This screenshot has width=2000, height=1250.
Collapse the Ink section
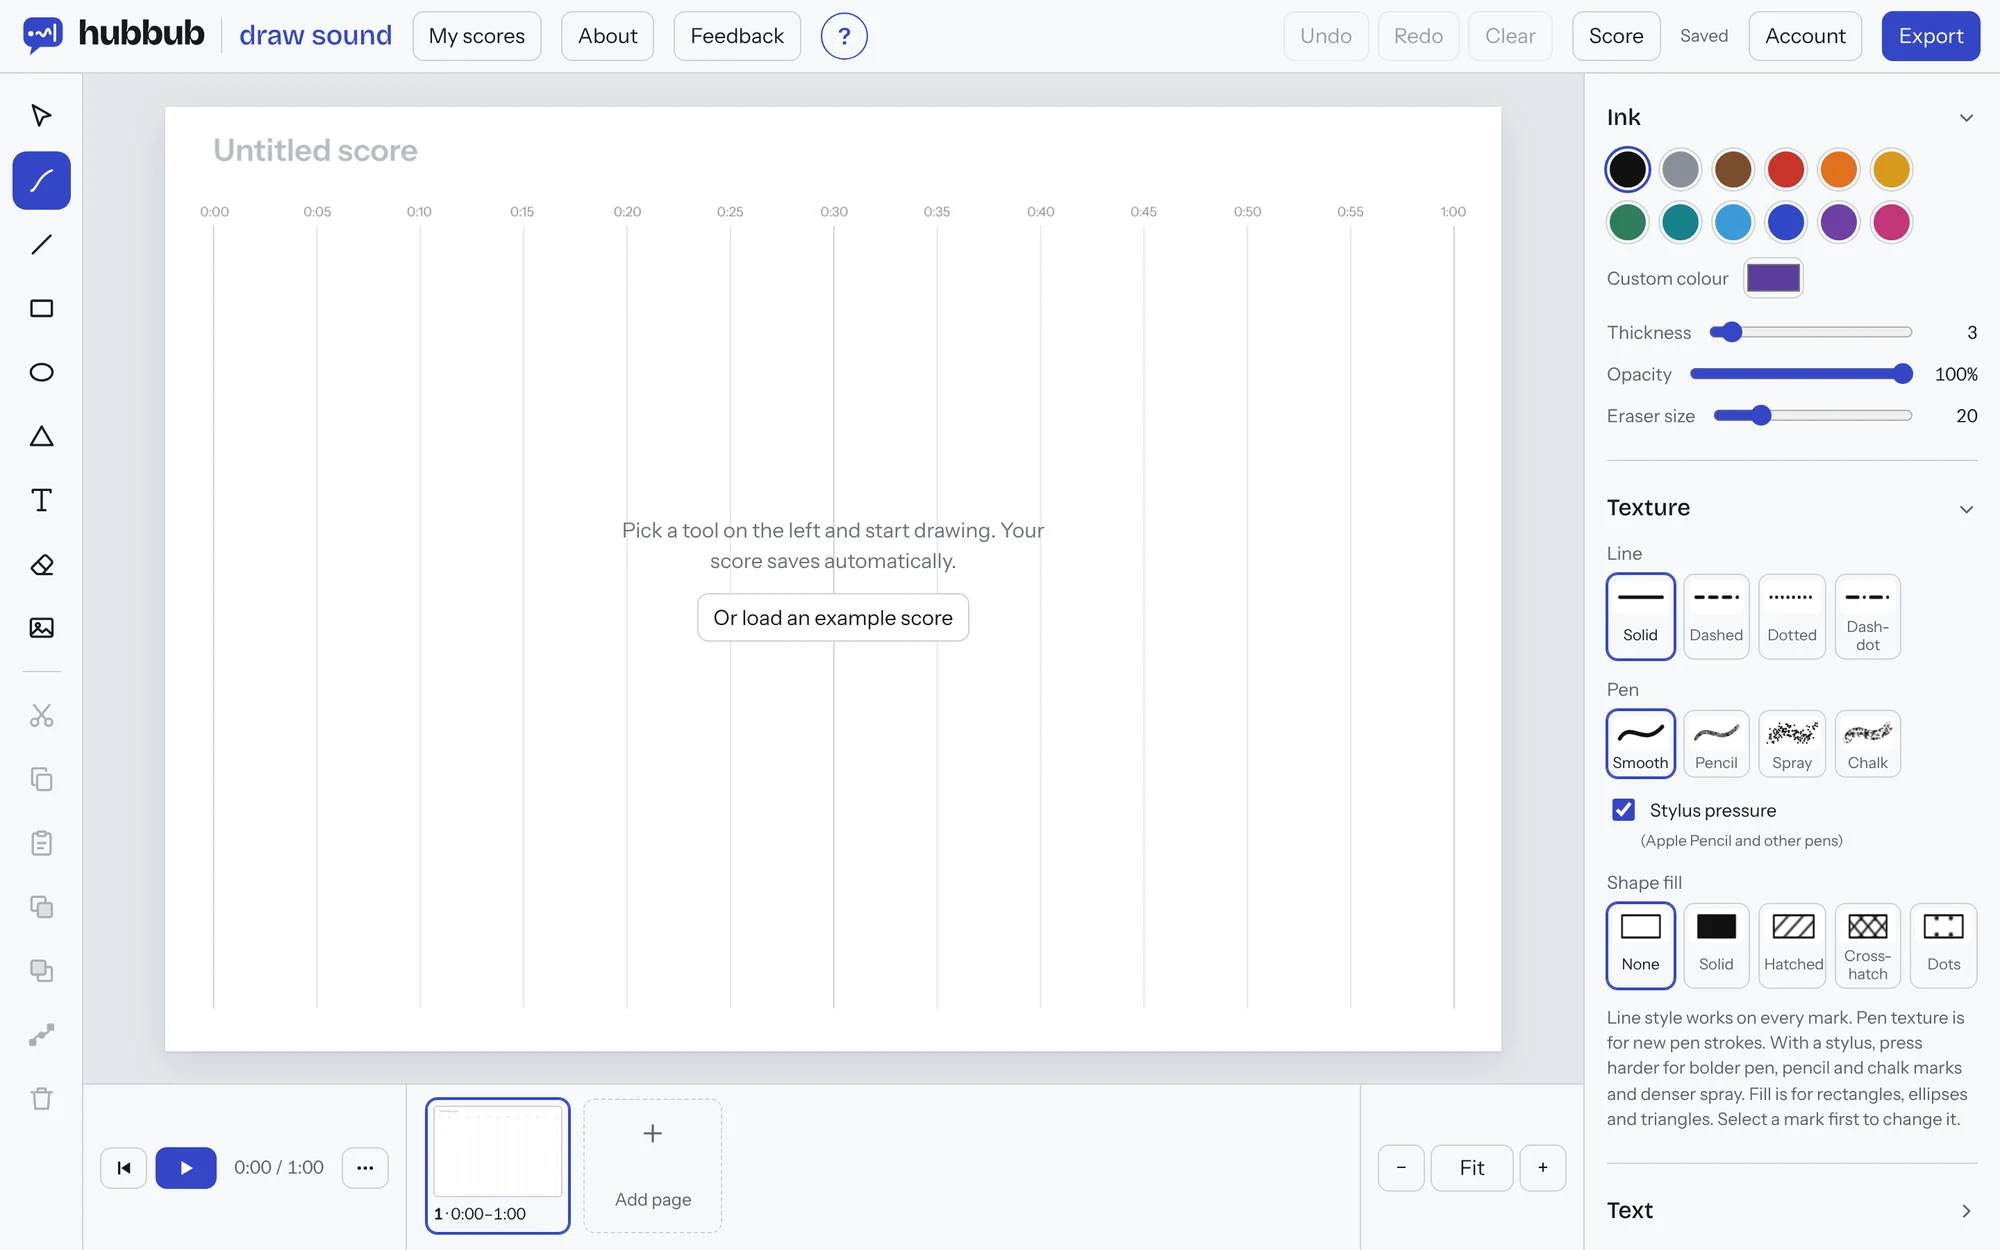tap(1966, 118)
